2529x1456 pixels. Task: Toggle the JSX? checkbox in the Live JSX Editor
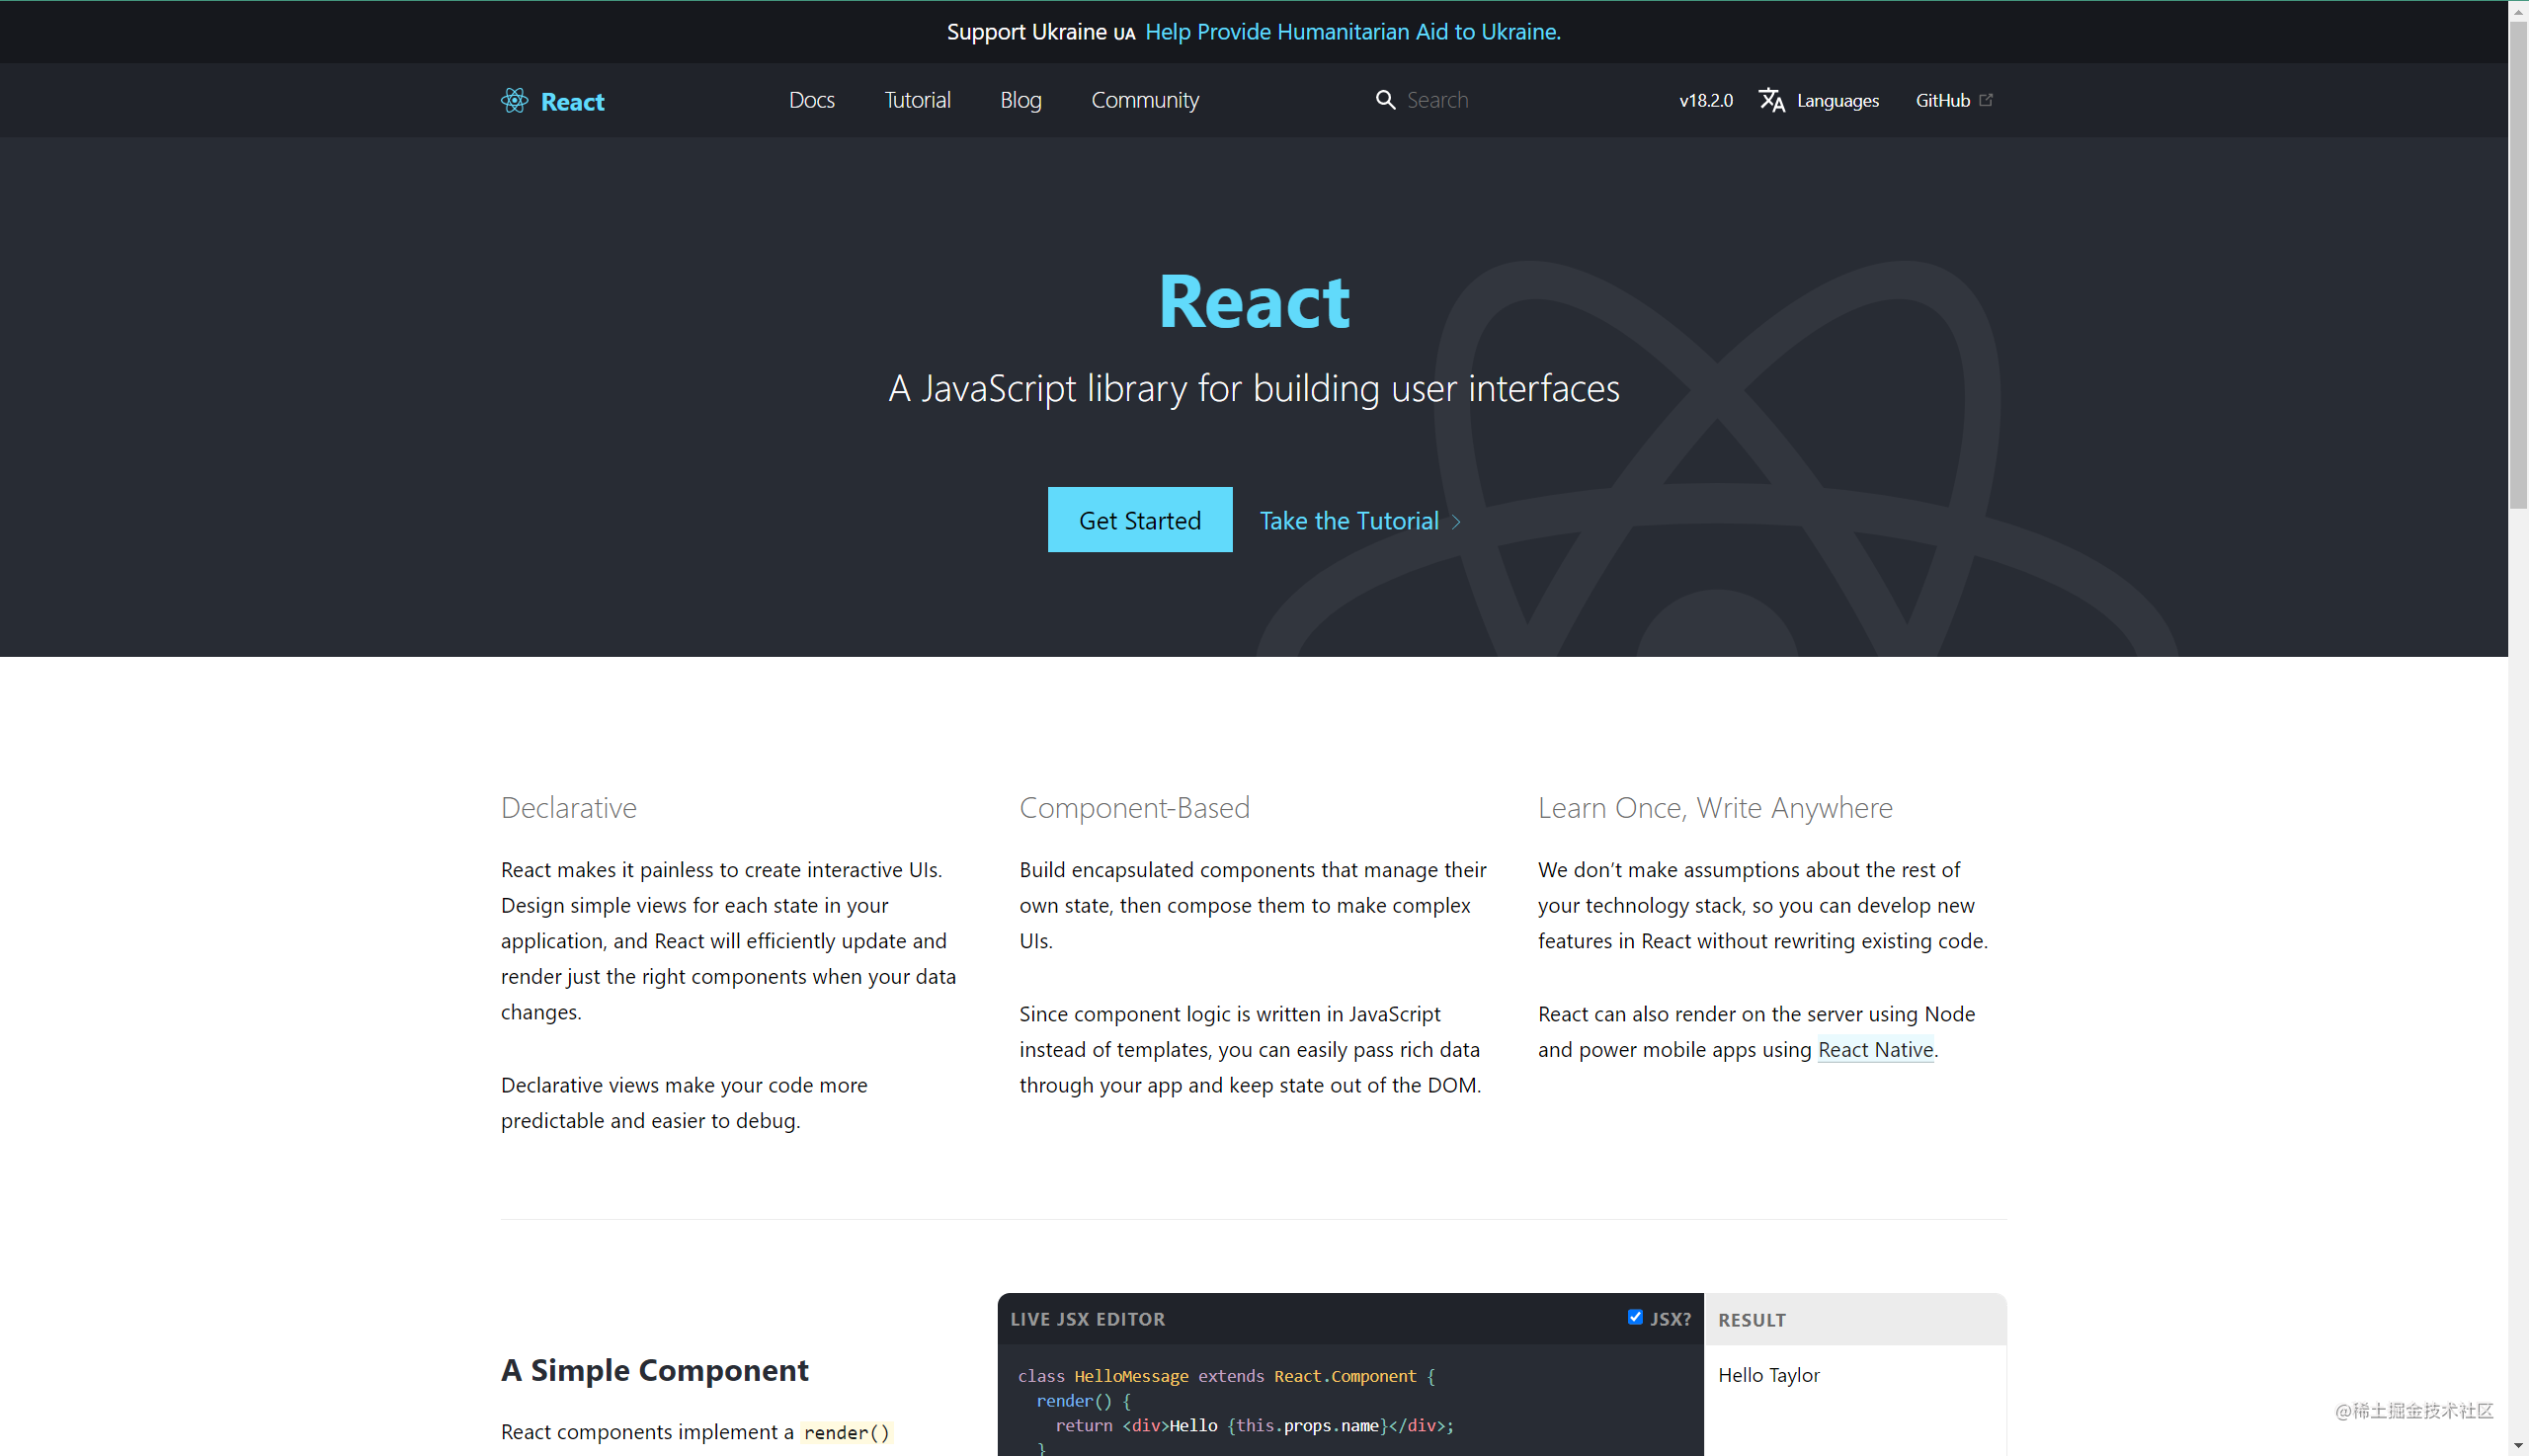click(1636, 1316)
